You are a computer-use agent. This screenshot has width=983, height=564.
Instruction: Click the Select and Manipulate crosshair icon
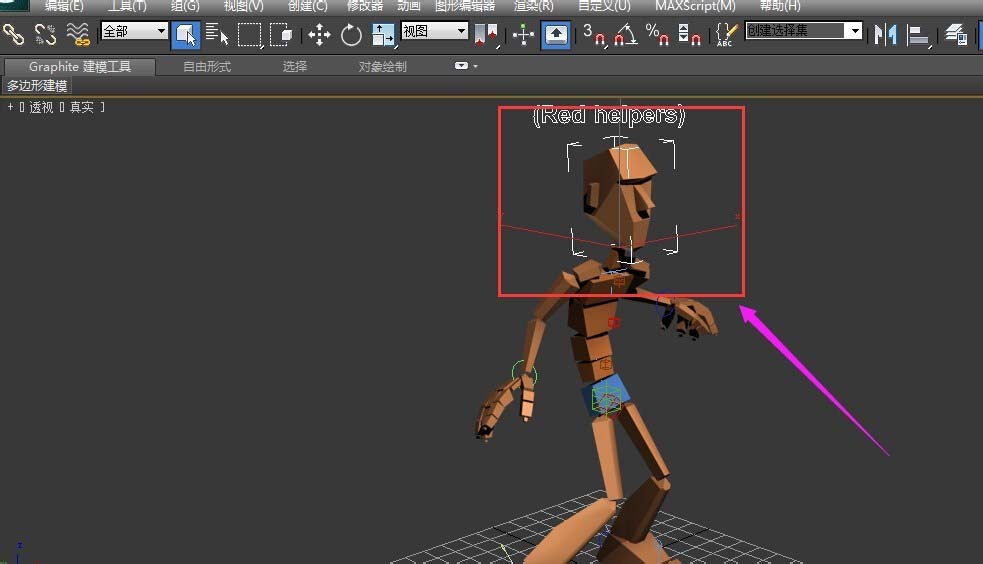[x=523, y=34]
